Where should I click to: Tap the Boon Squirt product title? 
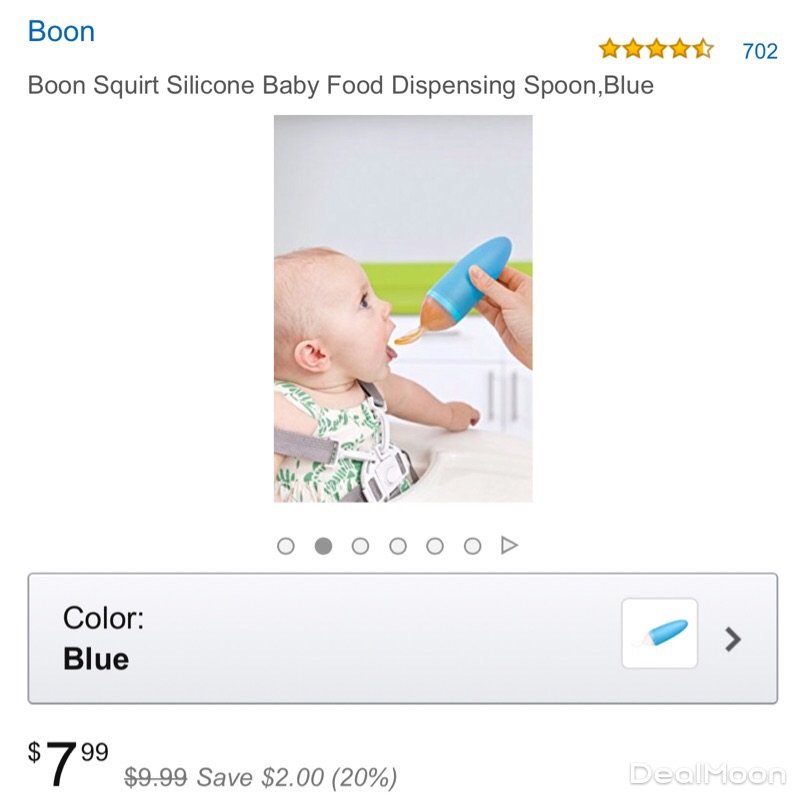click(340, 85)
